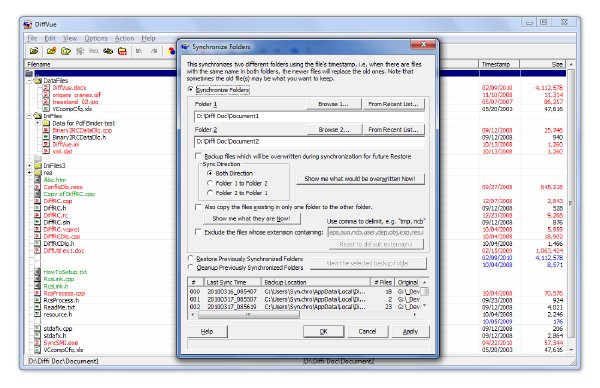Click the Apply button

410,331
